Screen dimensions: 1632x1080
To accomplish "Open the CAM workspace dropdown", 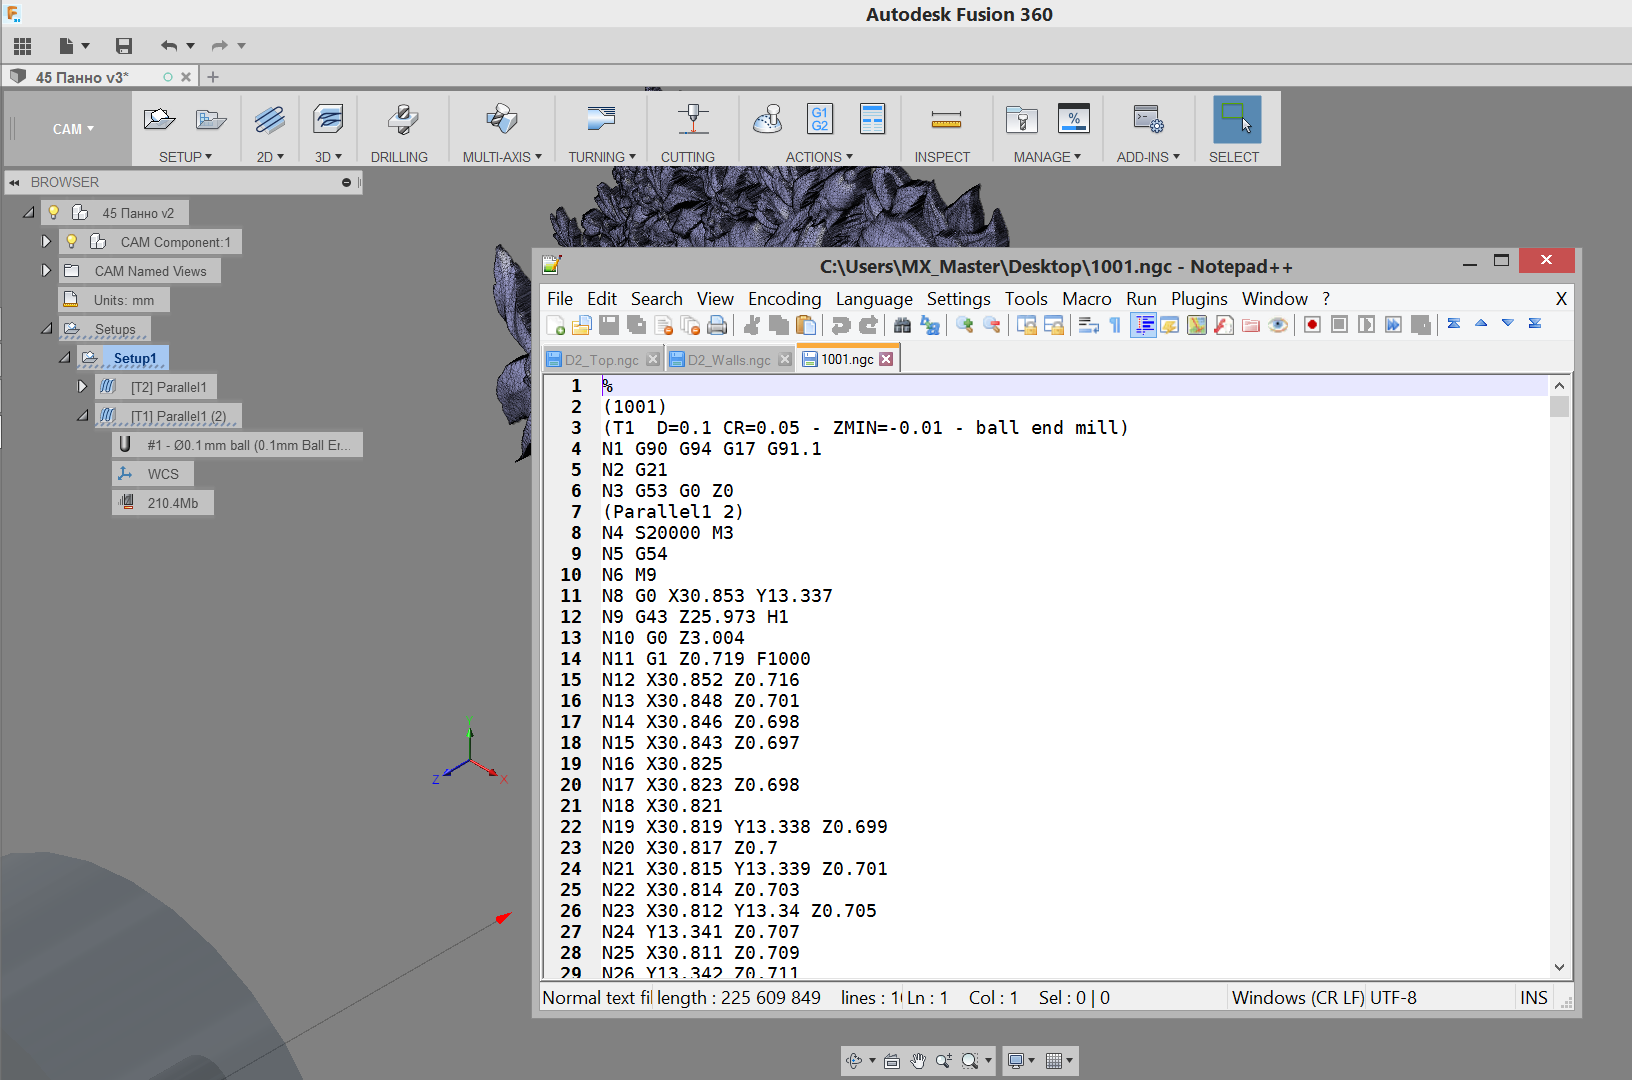I will tap(73, 129).
